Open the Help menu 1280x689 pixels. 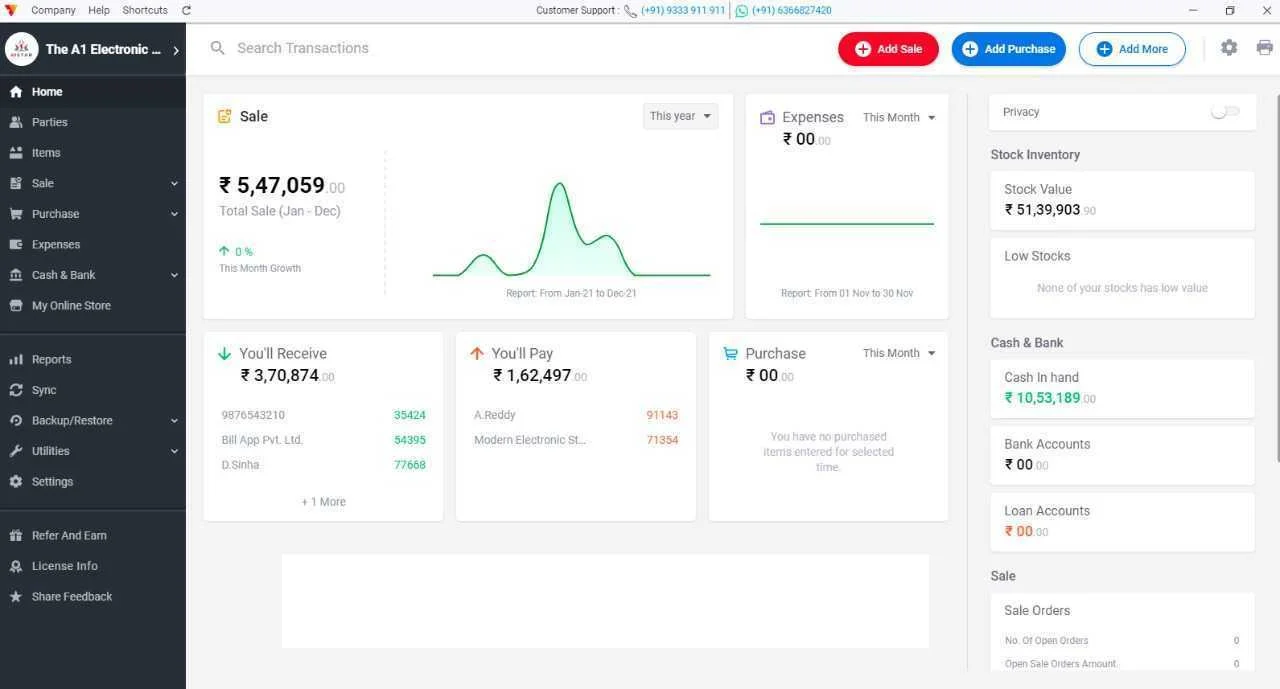tap(99, 10)
